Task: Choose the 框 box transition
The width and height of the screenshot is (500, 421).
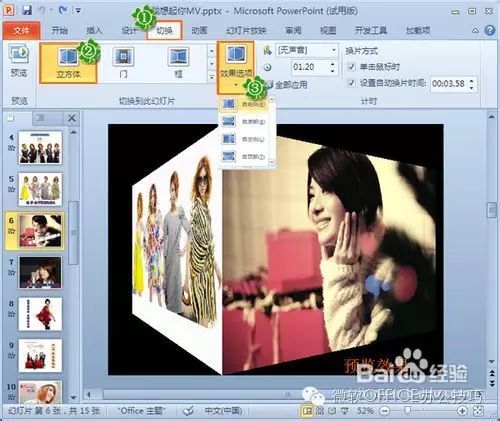Action: [179, 63]
